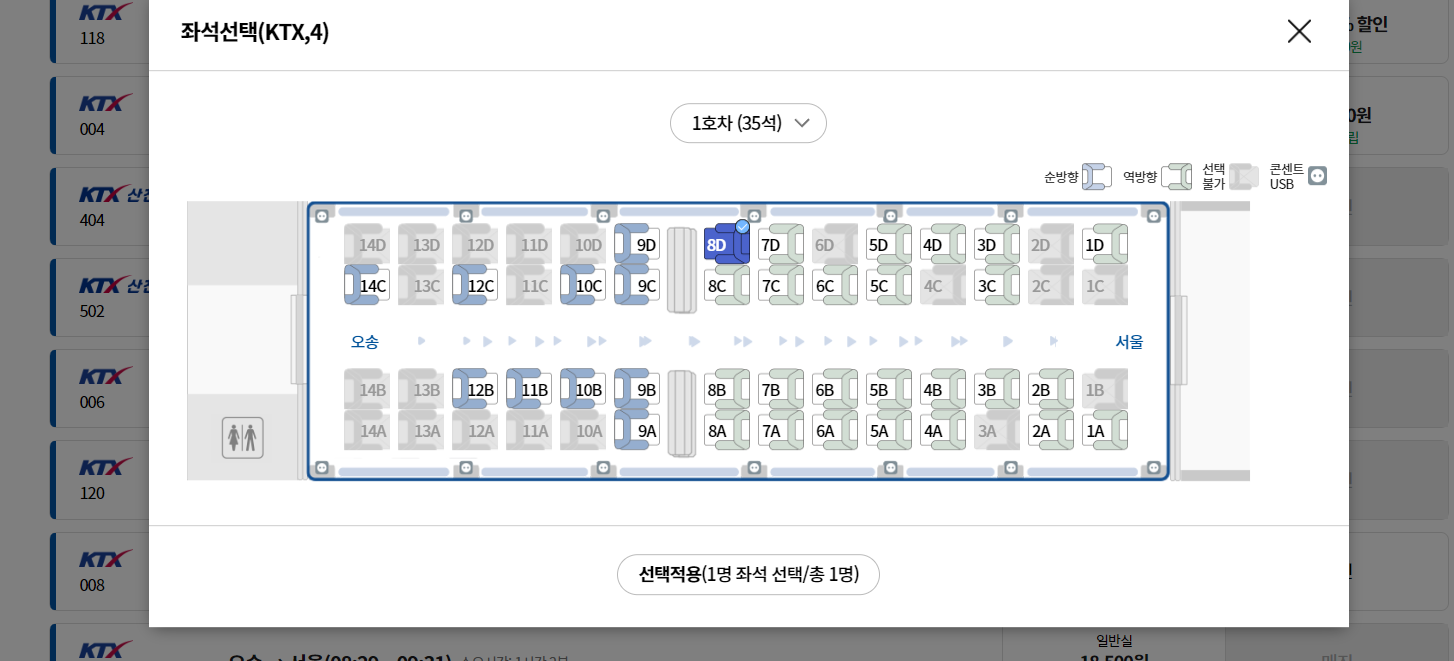Select seat 12B
This screenshot has height=661, width=1454.
(x=475, y=390)
